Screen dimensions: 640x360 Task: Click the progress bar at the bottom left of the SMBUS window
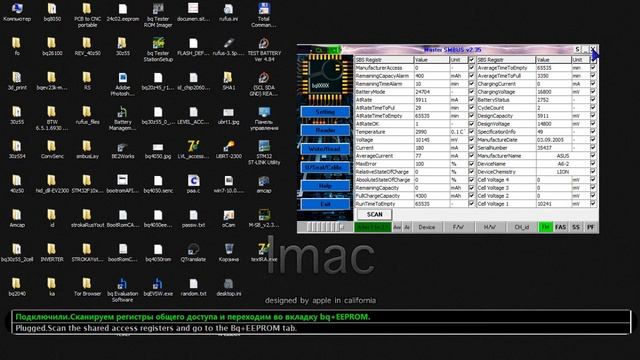tap(325, 227)
